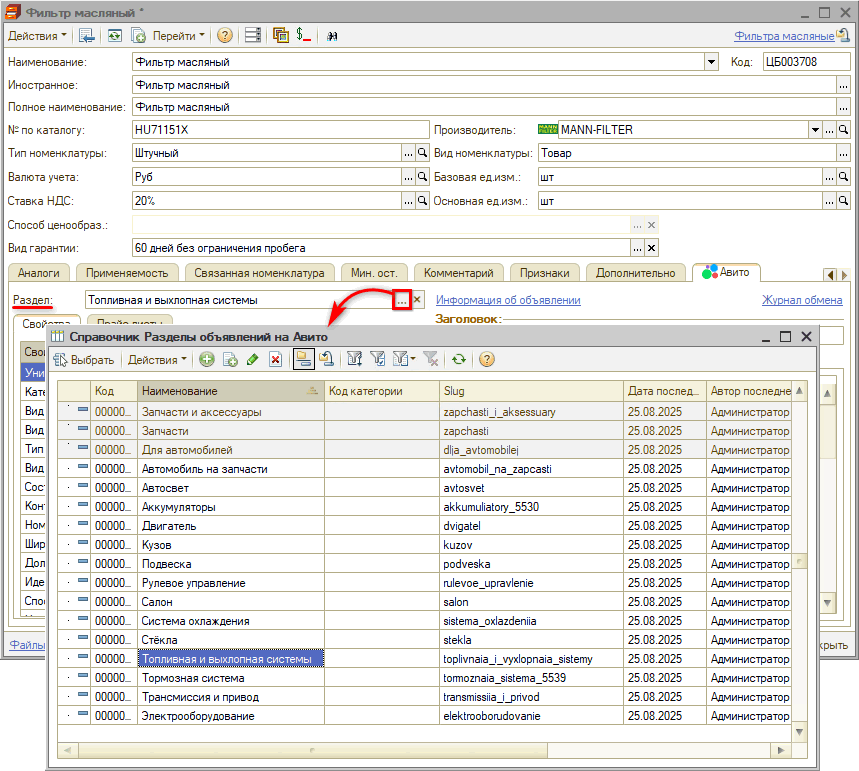Image resolution: width=859 pixels, height=771 pixels.
Task: Click the dollar sign prices icon
Action: [303, 35]
